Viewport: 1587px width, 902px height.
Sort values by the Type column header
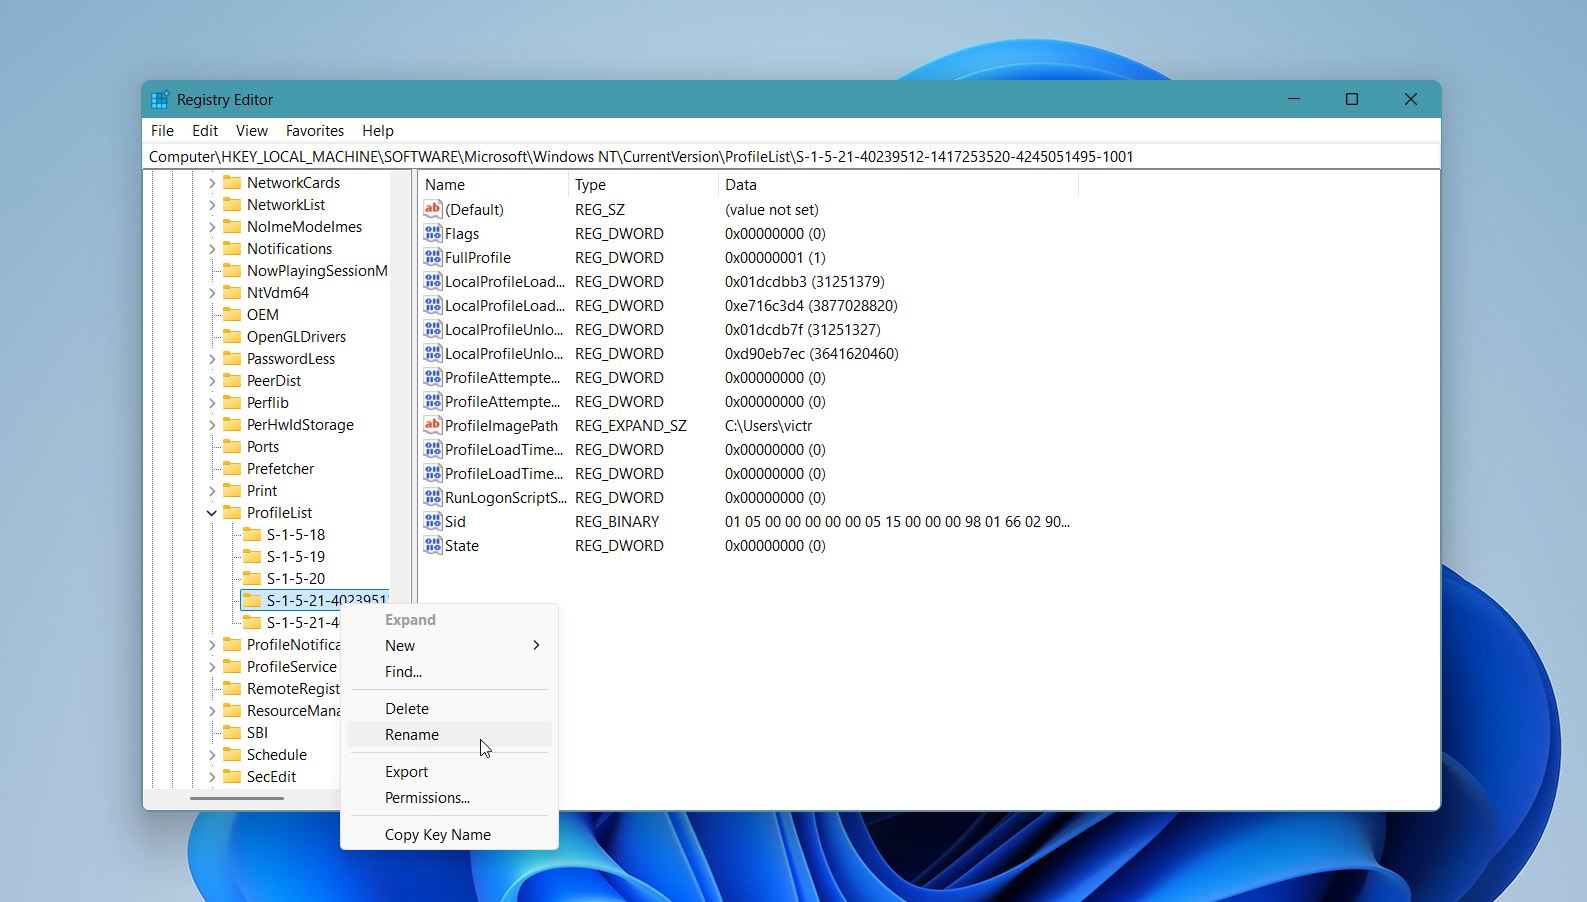pos(643,185)
